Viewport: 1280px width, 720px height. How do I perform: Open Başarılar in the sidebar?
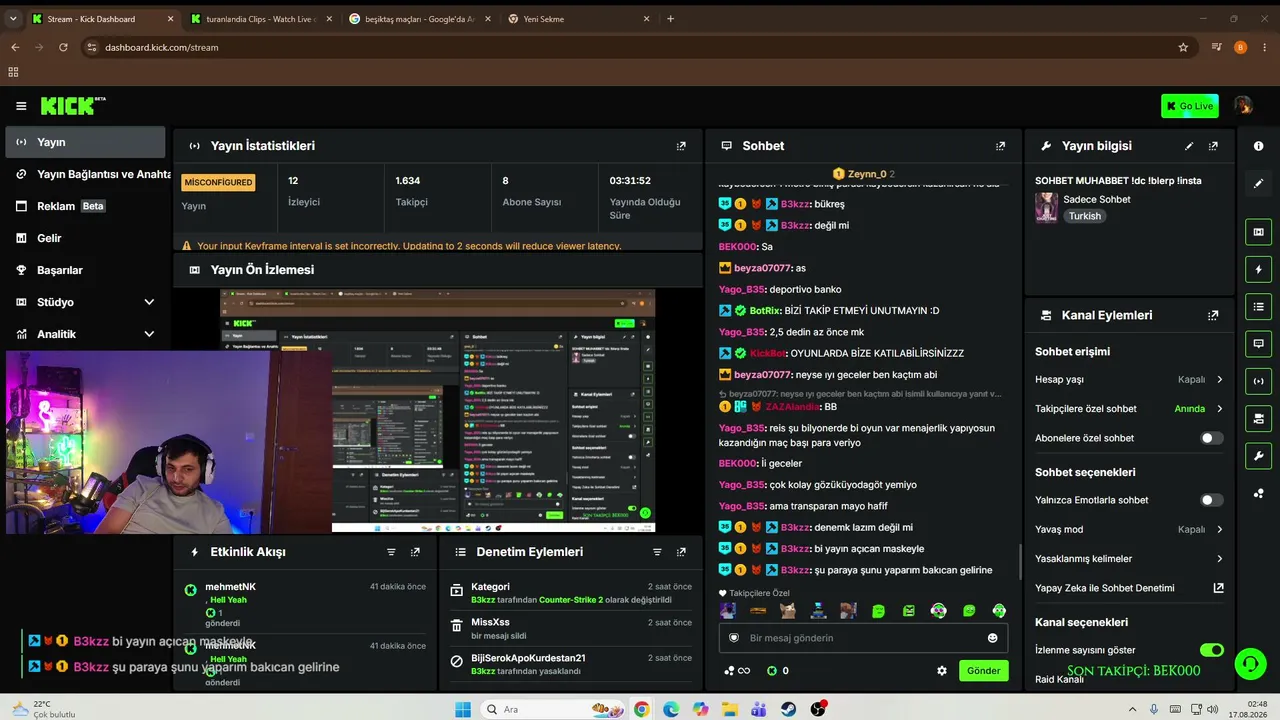point(85,270)
